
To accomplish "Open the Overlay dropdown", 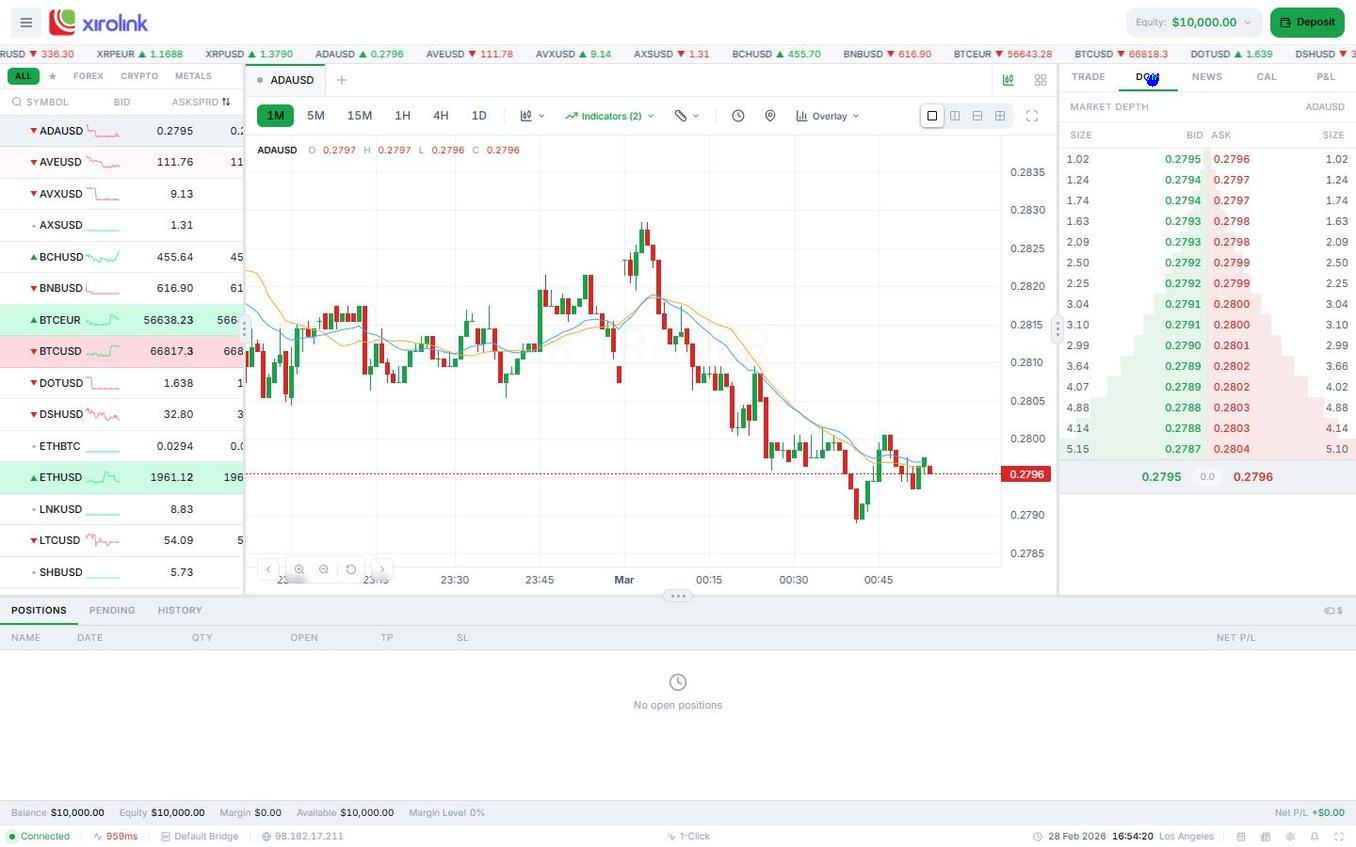I will 828,116.
